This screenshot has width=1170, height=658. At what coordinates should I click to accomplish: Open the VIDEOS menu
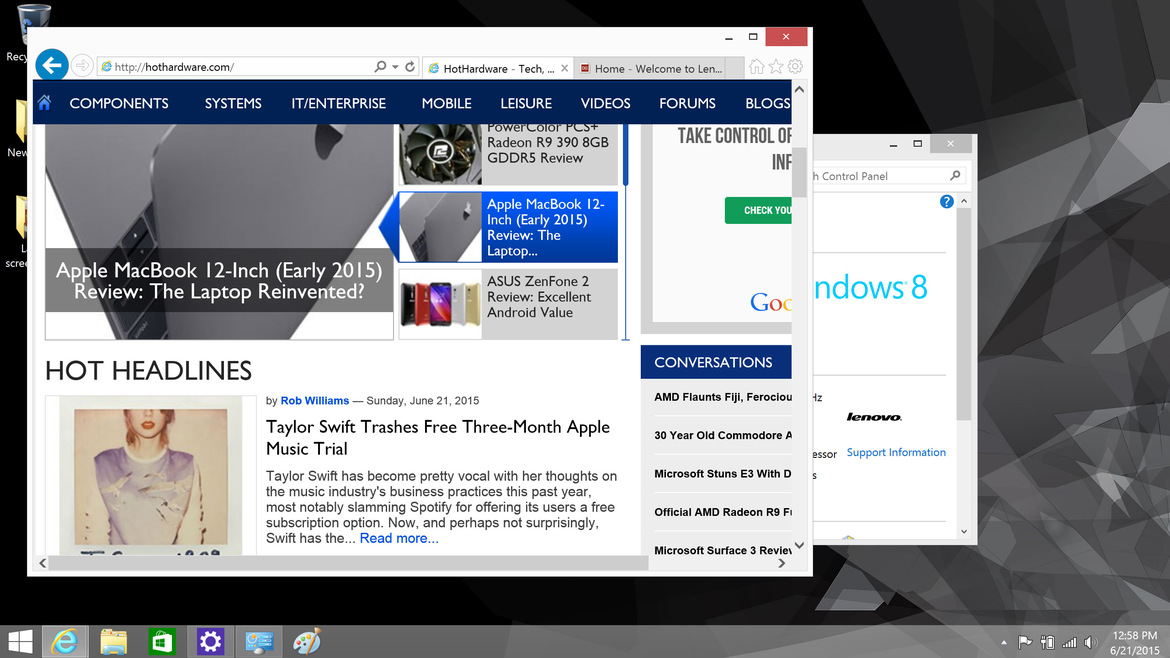(605, 103)
